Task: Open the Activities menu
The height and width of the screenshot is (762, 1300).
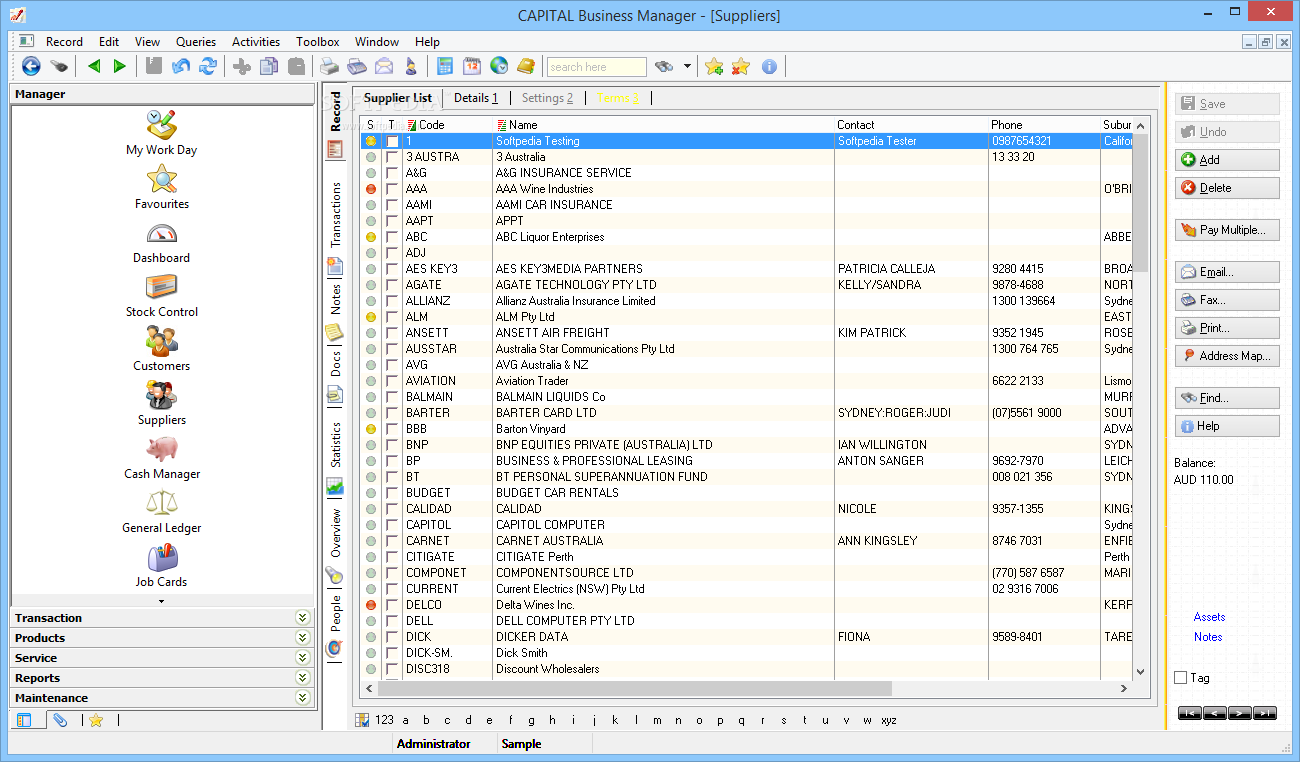Action: [256, 42]
